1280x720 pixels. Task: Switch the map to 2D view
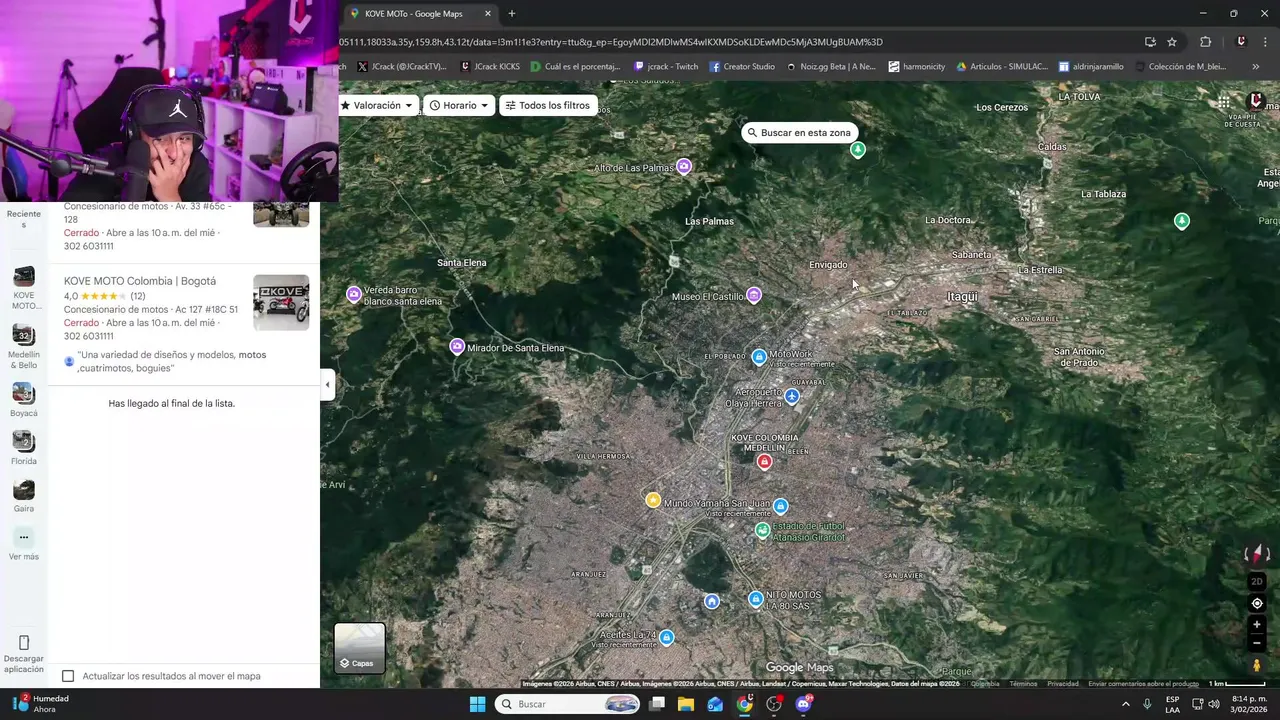[1257, 581]
